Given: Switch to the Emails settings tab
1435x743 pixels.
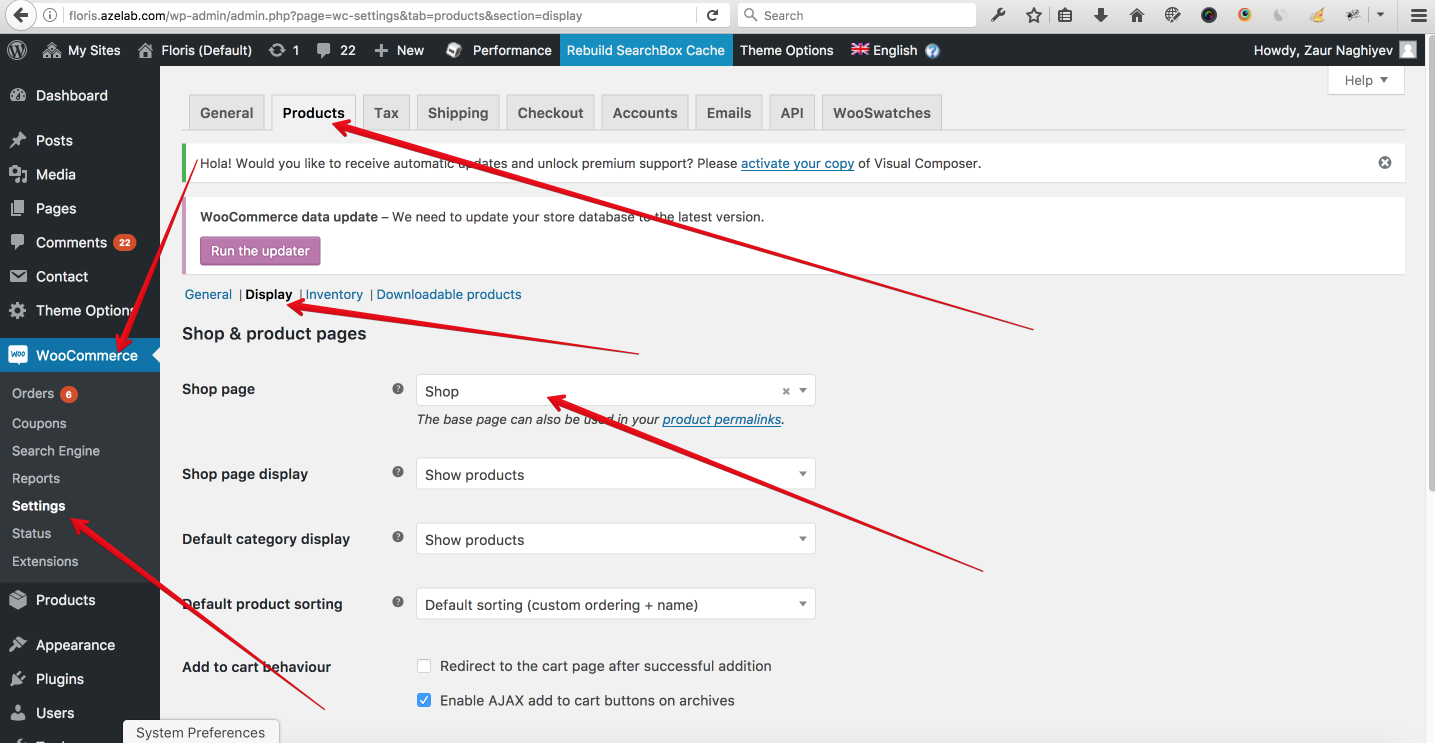Looking at the screenshot, I should pyautogui.click(x=729, y=113).
